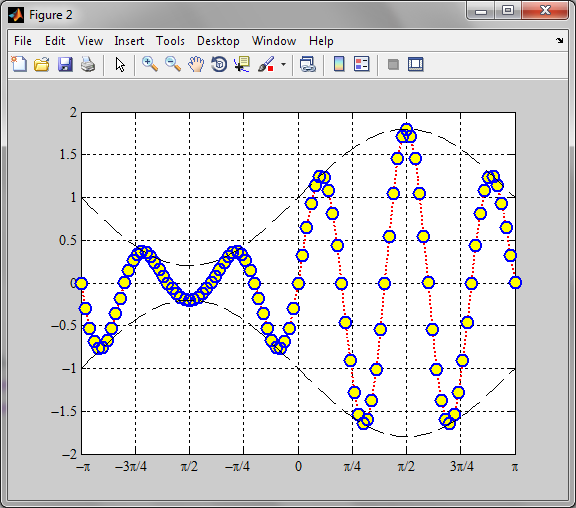Print the figure using the printer icon
This screenshot has height=508, width=576.
(88, 64)
